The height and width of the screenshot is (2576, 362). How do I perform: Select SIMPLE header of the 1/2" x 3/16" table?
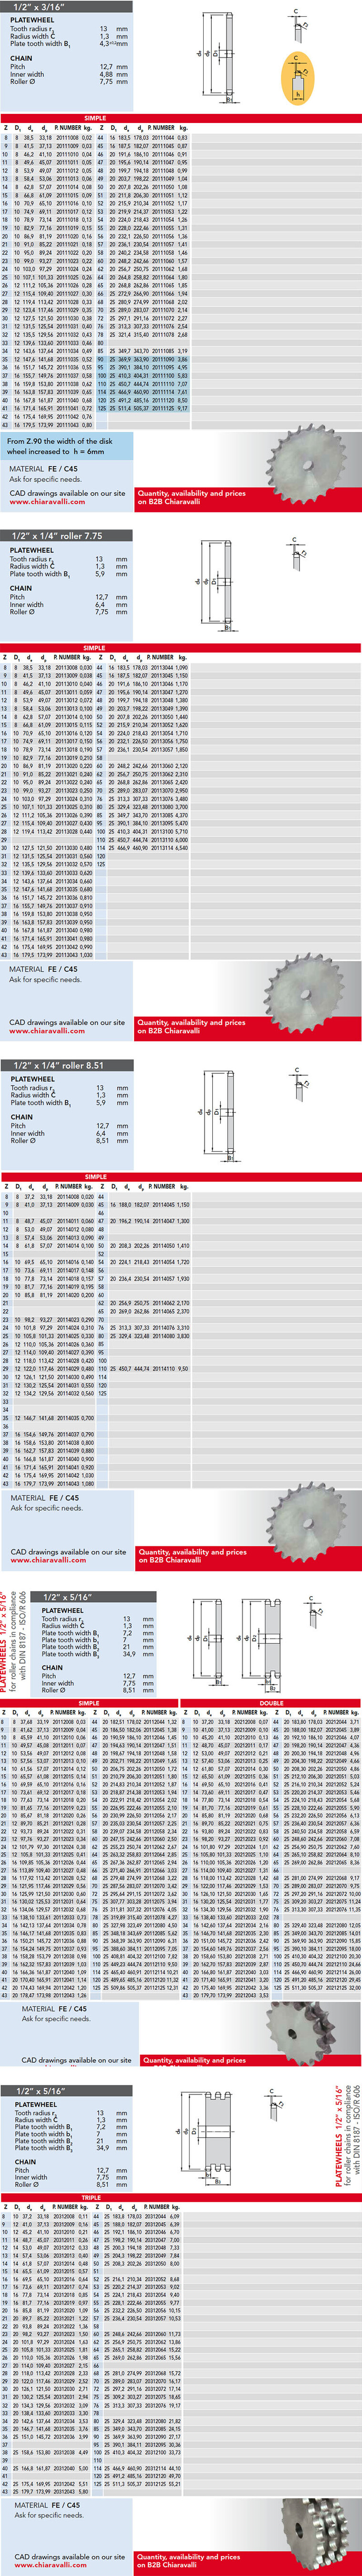tap(95, 118)
